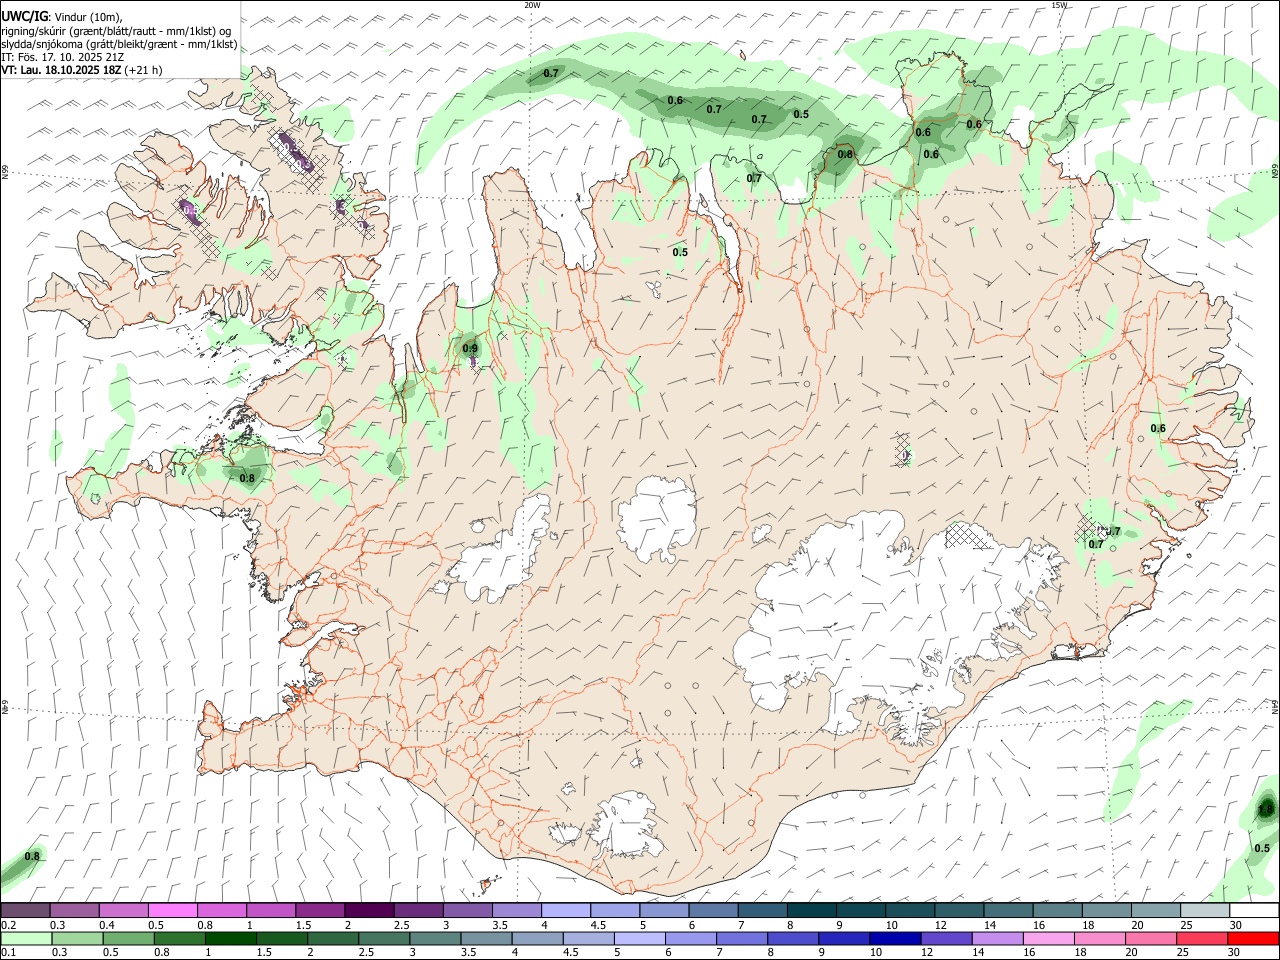
Task: Select the medium green 0.5 swatch in lower legend
Action: 128,938
